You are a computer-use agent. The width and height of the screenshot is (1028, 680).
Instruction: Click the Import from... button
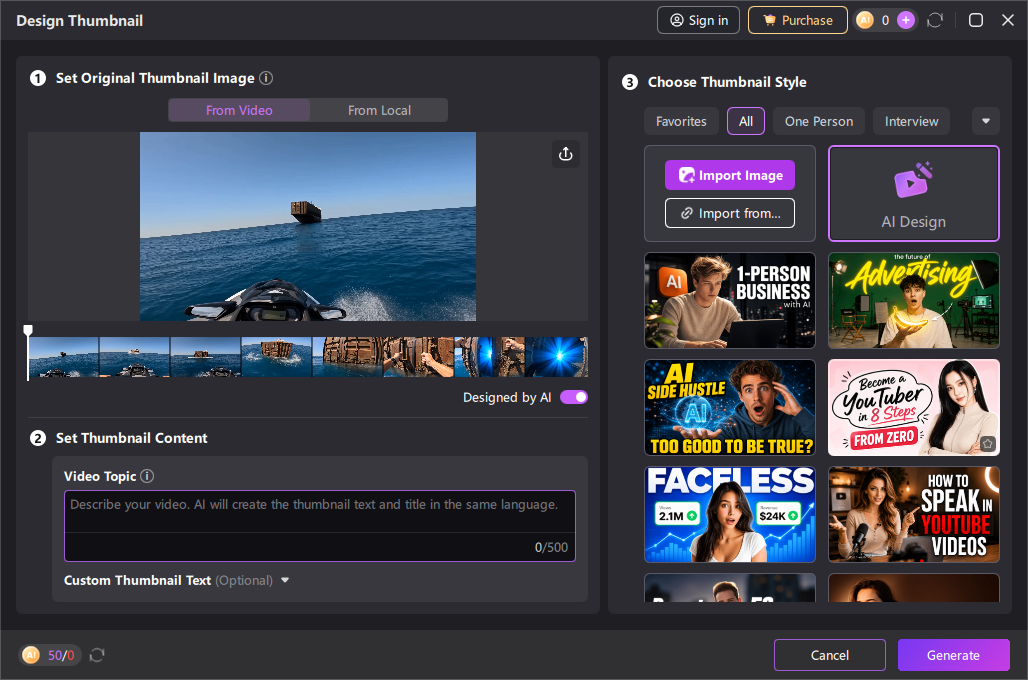pyautogui.click(x=730, y=213)
